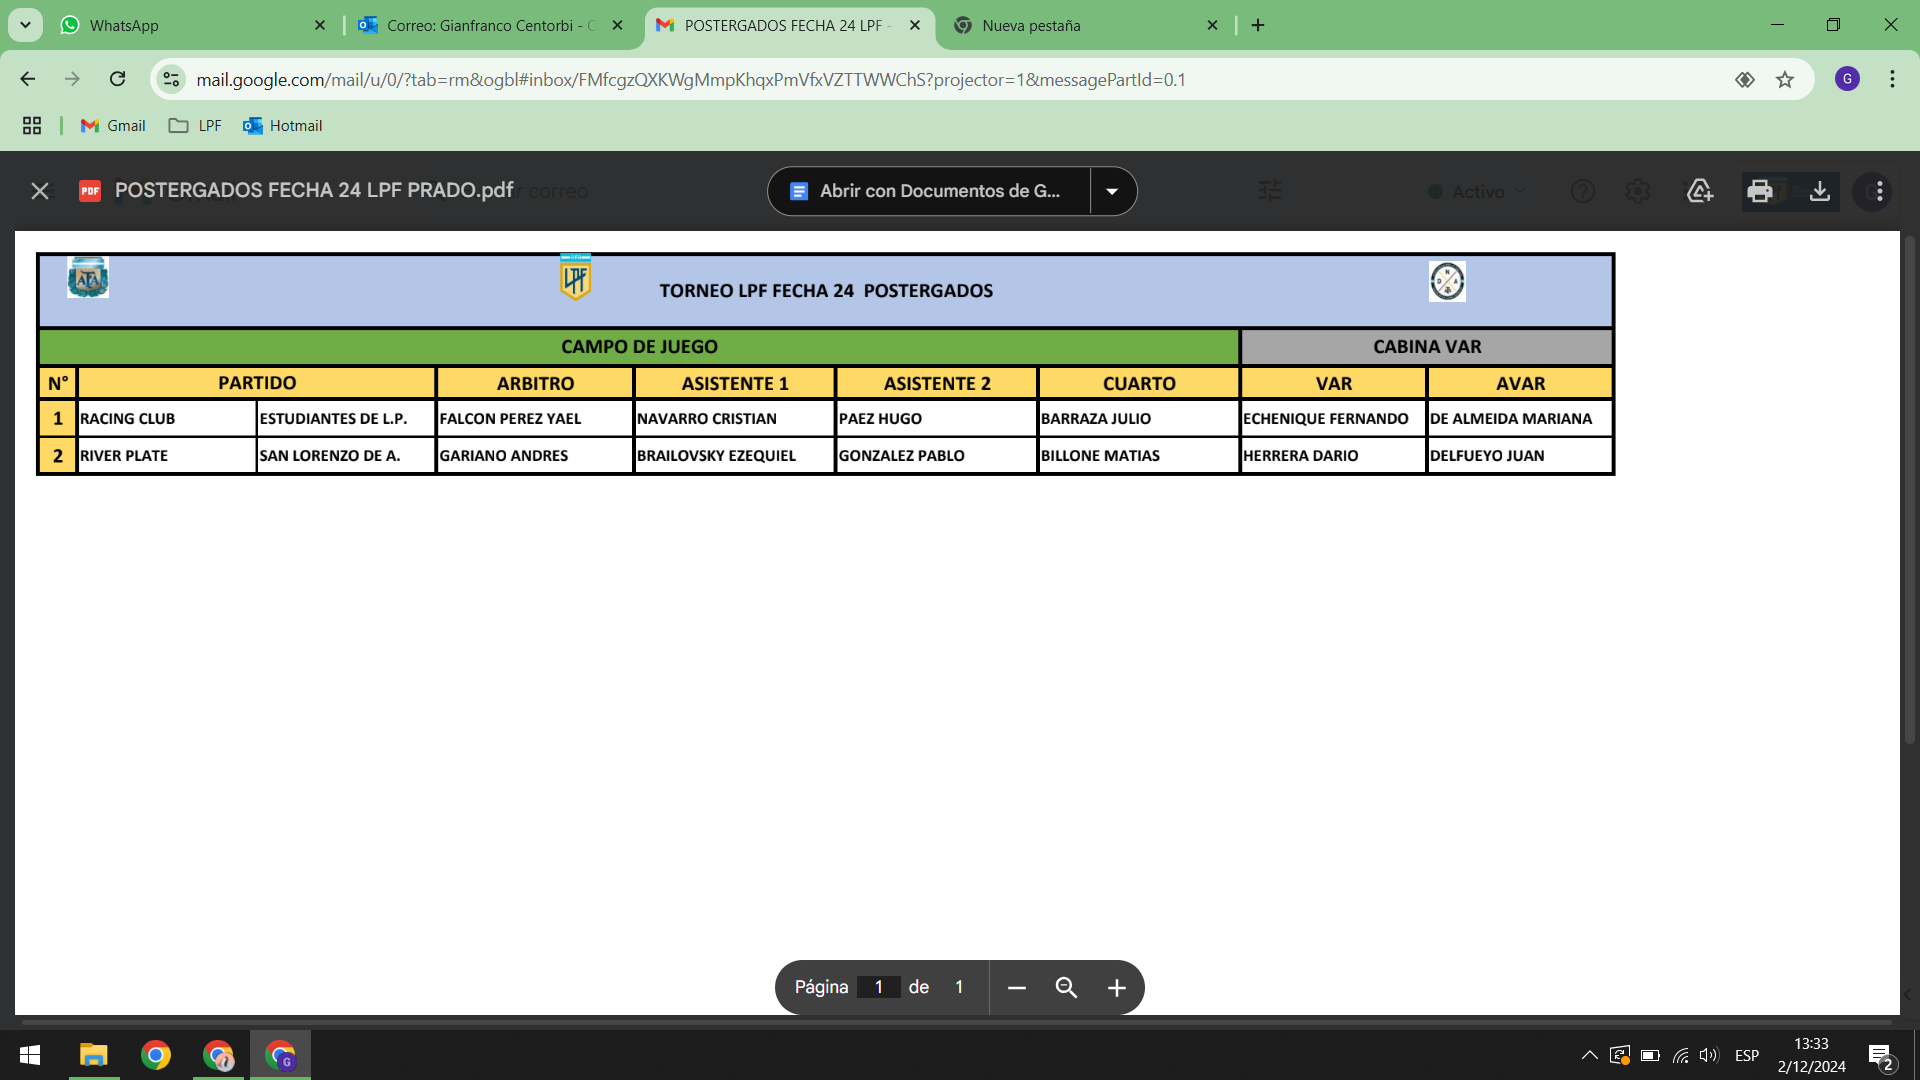Click the SAN LORENZO DE A. cell
Screen dimensions: 1920x1080
pos(346,455)
